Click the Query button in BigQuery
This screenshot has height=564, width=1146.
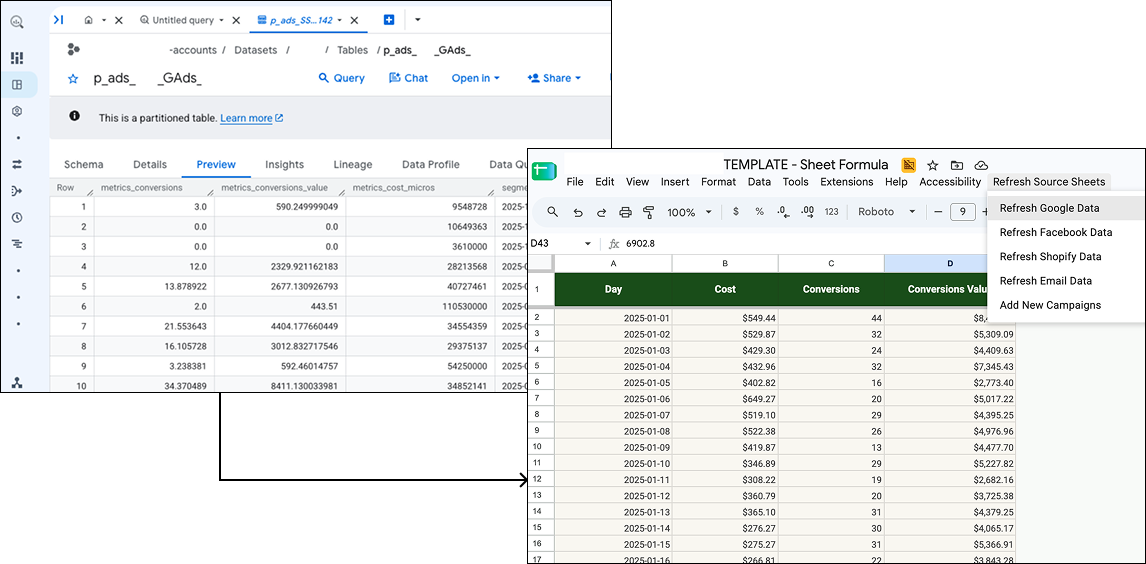pos(341,78)
